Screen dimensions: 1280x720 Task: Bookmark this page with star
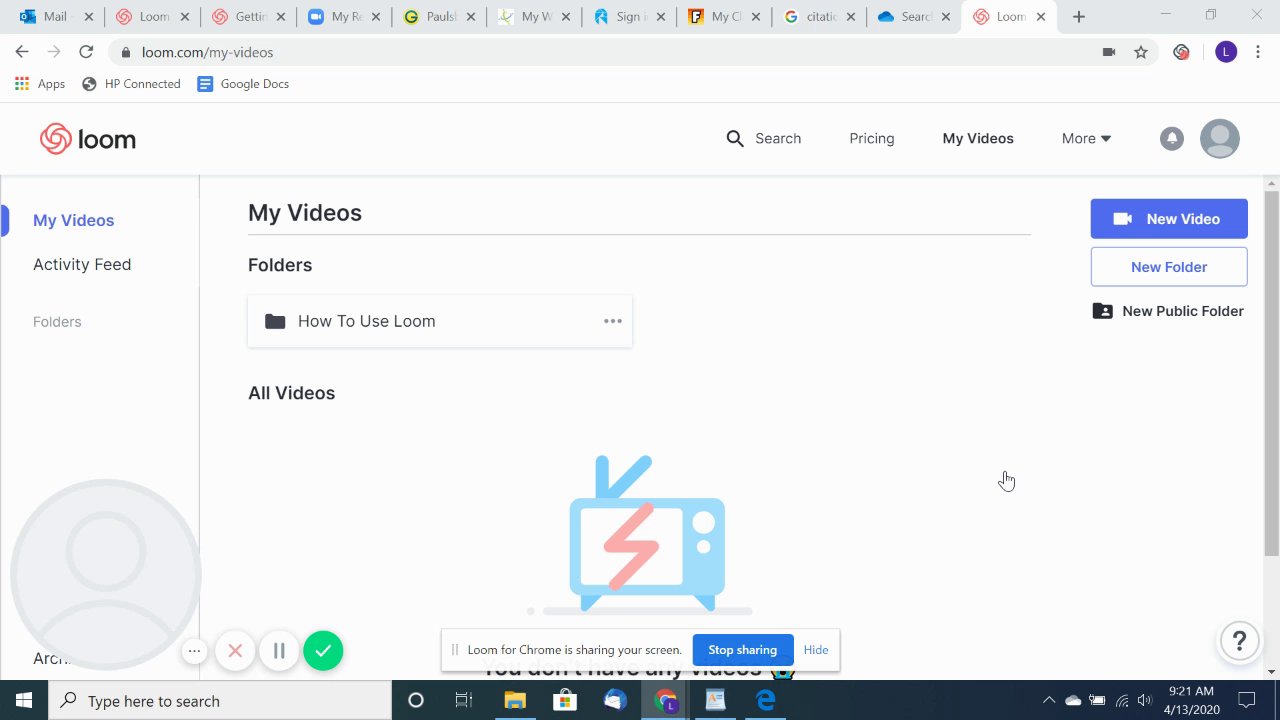[1141, 52]
